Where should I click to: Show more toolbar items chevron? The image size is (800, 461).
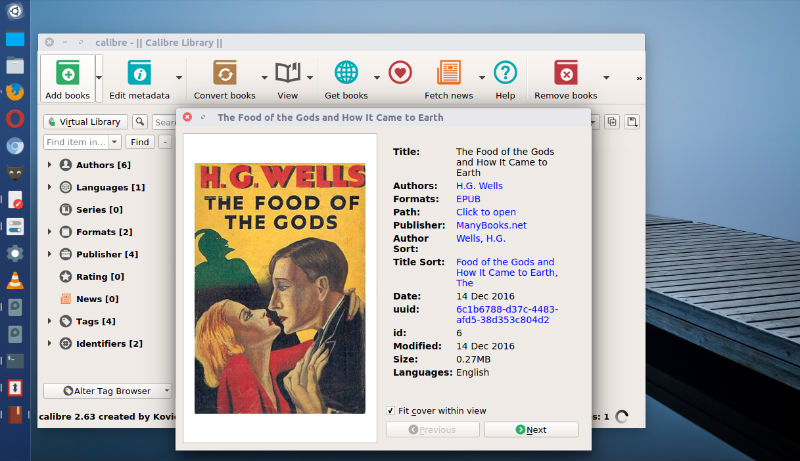tap(639, 79)
